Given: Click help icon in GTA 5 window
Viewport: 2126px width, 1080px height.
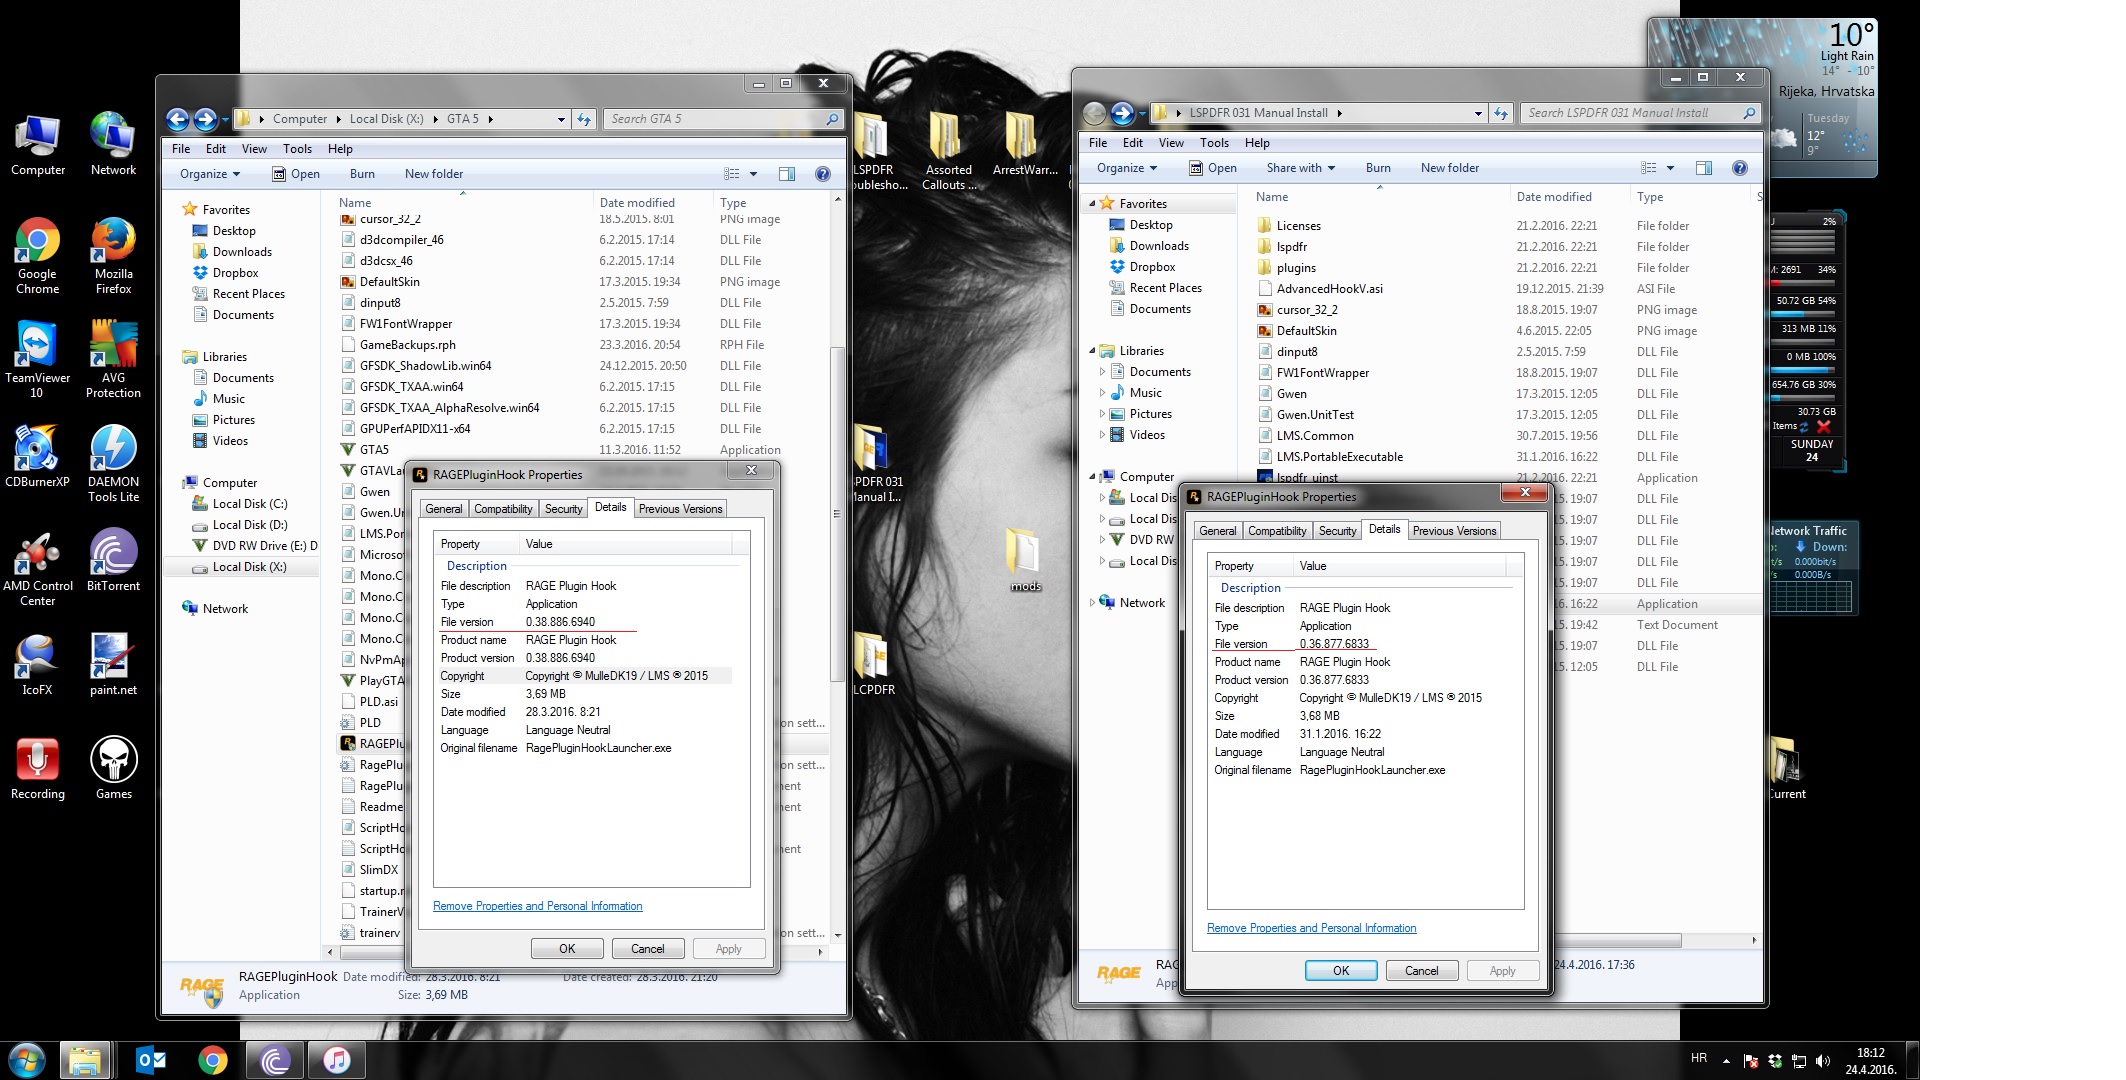Looking at the screenshot, I should (x=822, y=174).
